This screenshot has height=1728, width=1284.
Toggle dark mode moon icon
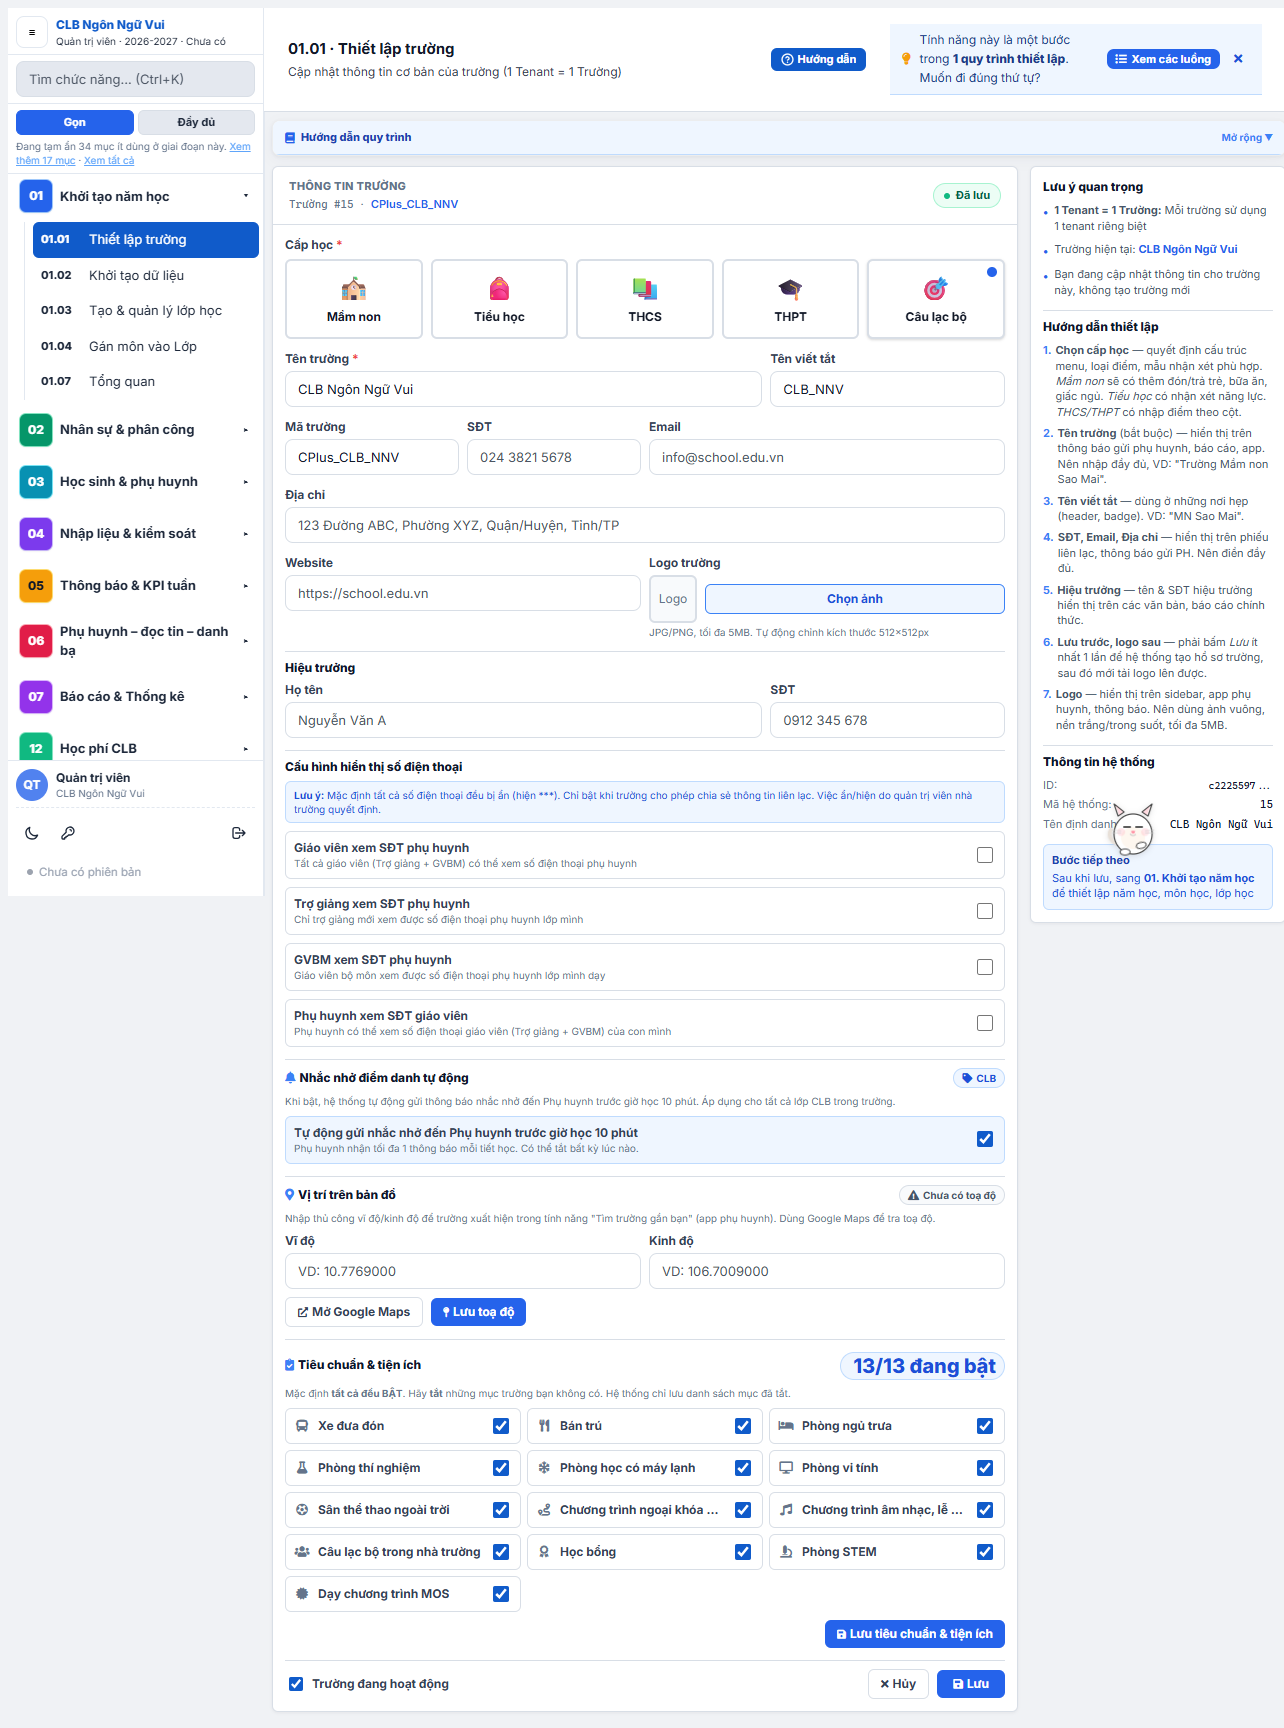tap(32, 833)
